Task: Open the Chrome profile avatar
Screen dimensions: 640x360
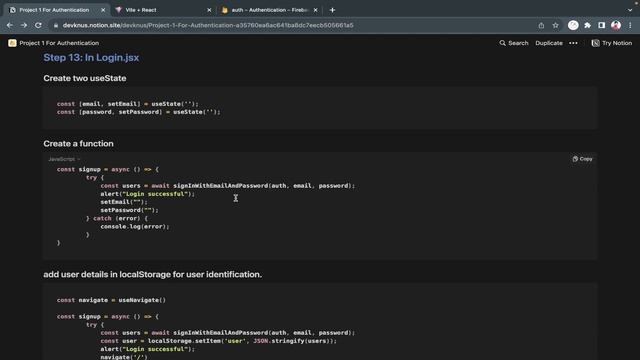Action: pos(616,25)
